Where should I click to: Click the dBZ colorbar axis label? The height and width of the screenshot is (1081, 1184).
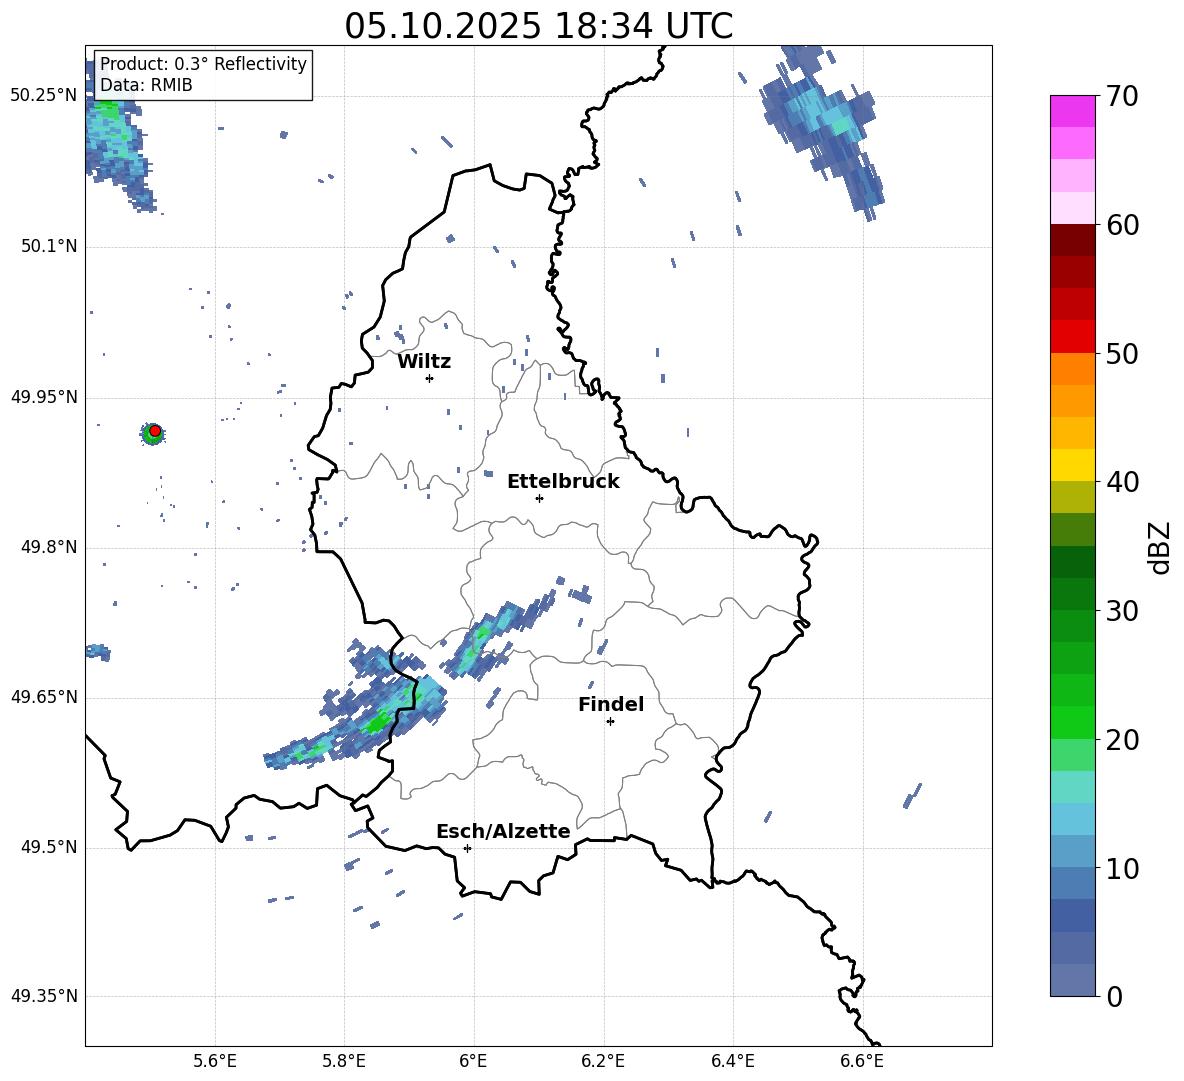tap(1161, 547)
